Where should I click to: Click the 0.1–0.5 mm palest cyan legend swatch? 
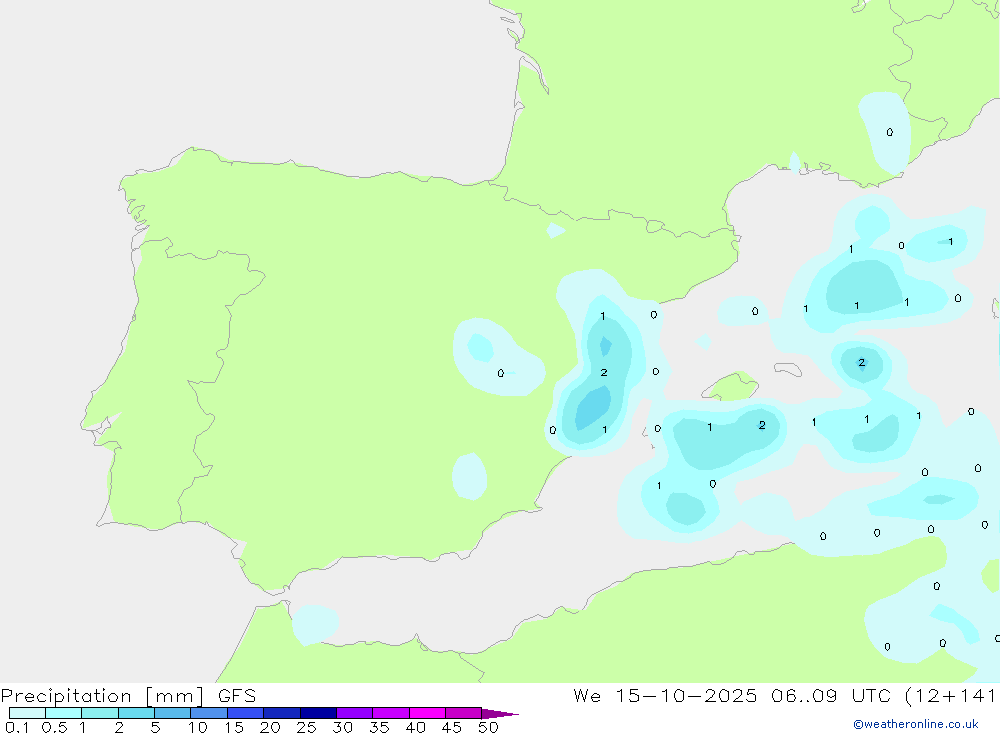27,713
